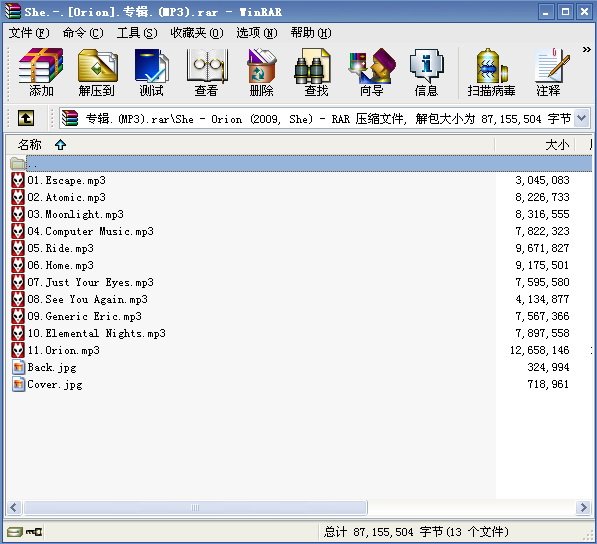The width and height of the screenshot is (597, 544).
Task: Open the File (文件) menu
Action: tap(29, 33)
